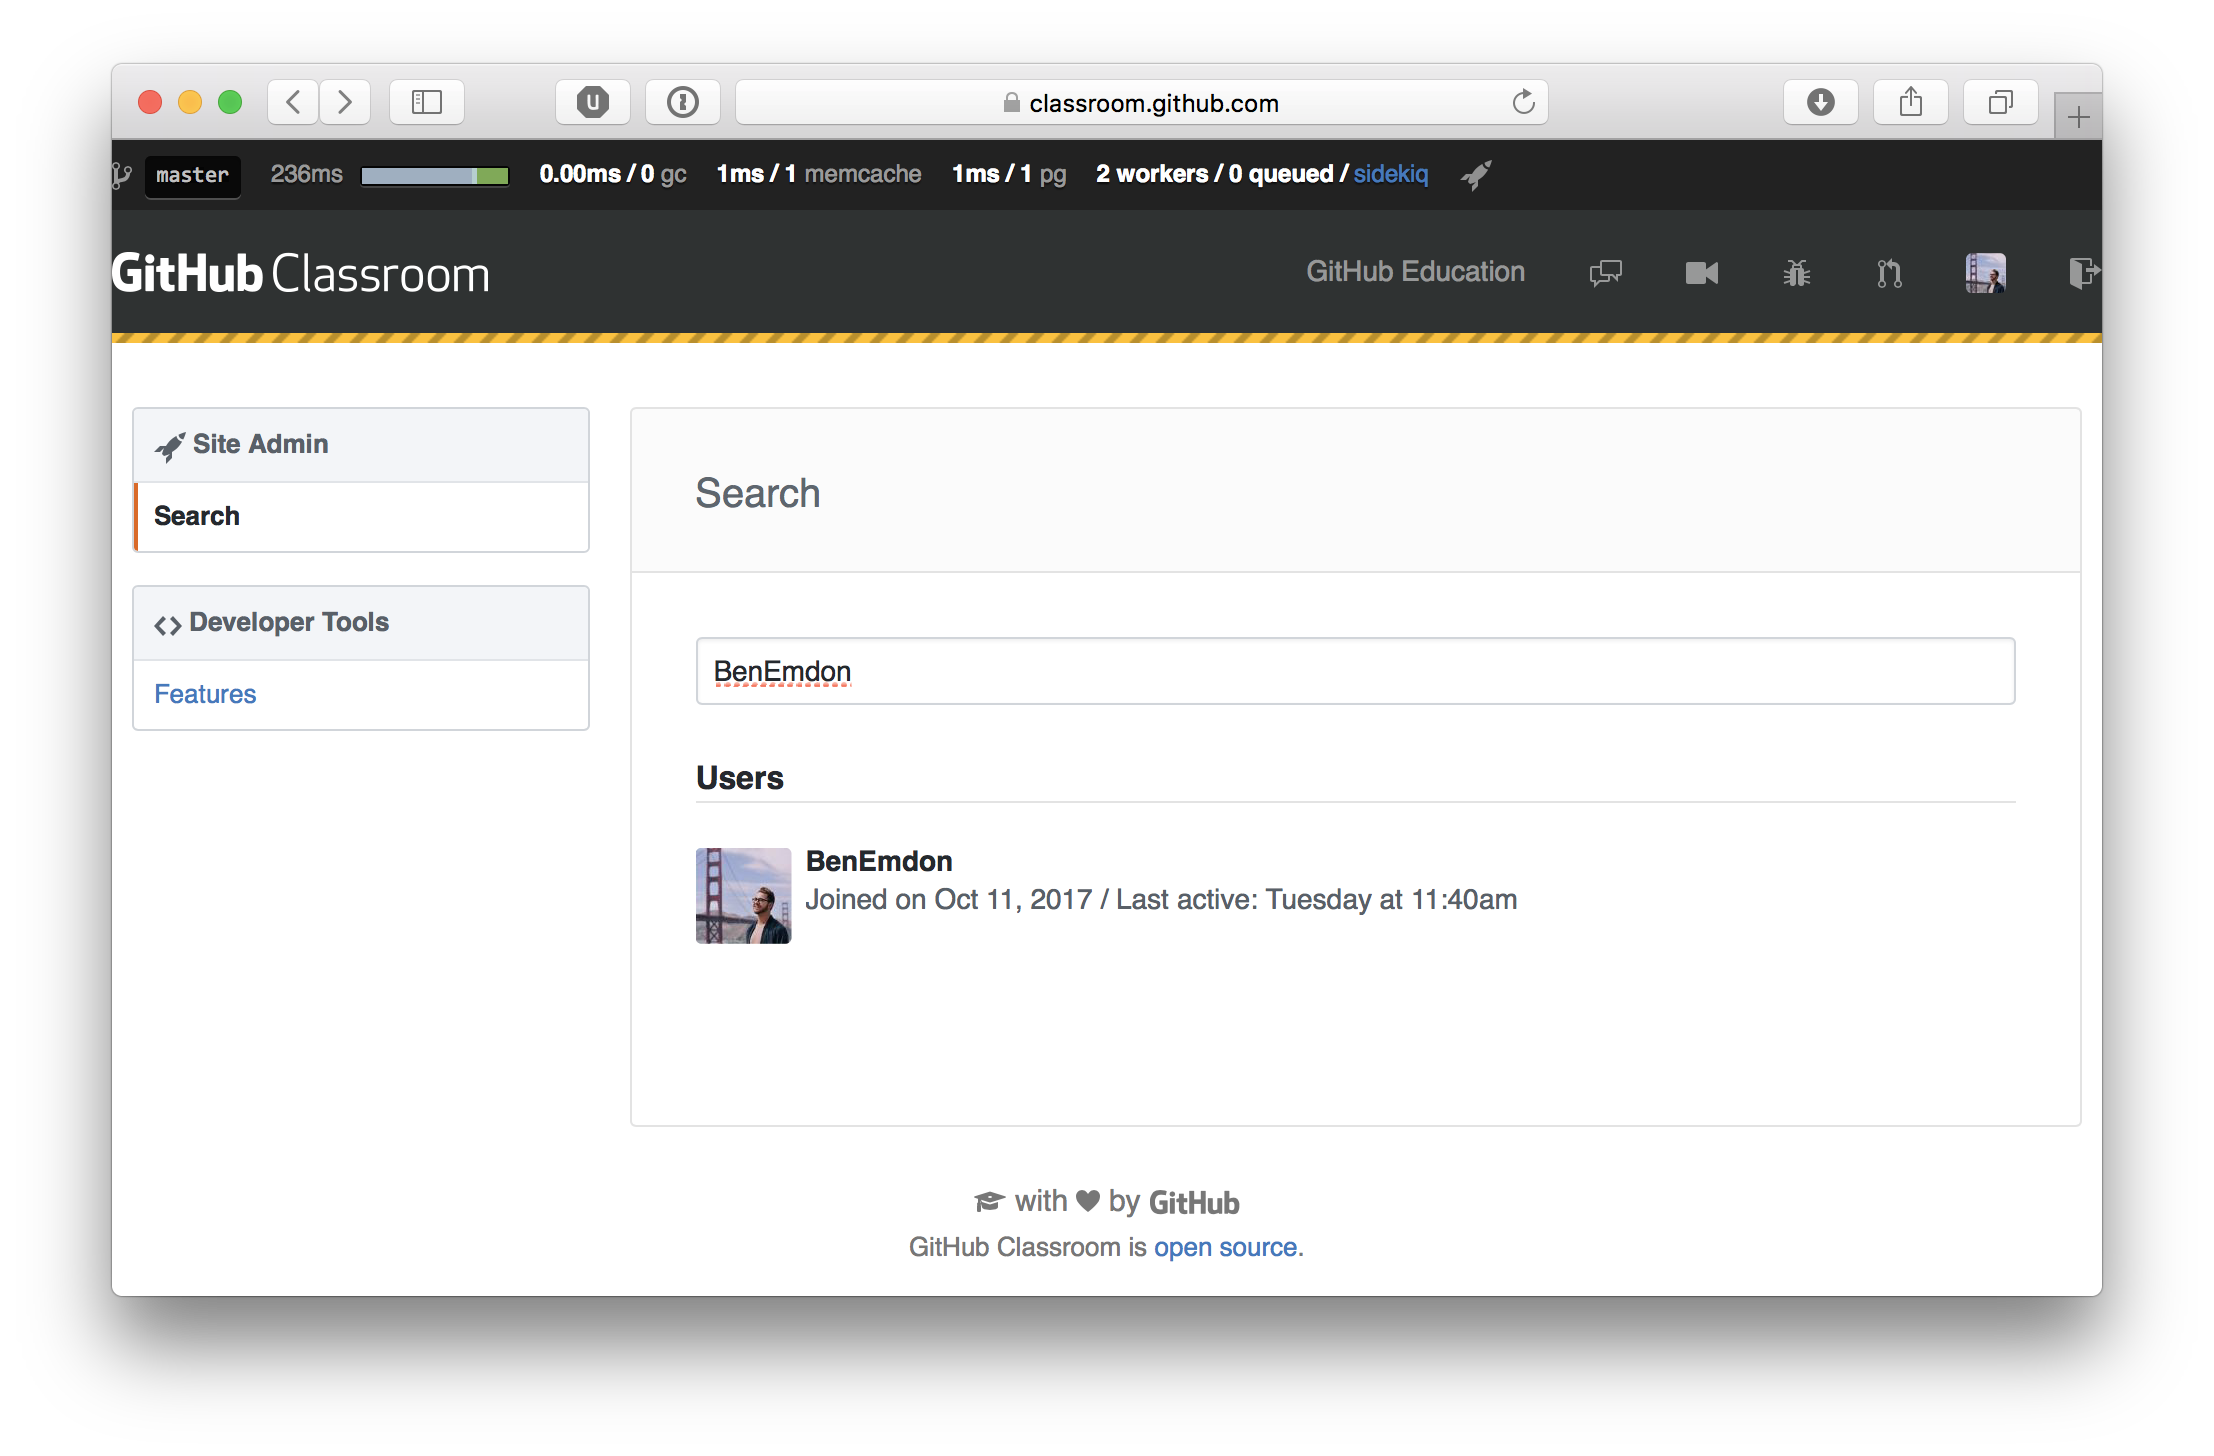
Task: Open the Safari downloads button
Action: coord(1821,102)
